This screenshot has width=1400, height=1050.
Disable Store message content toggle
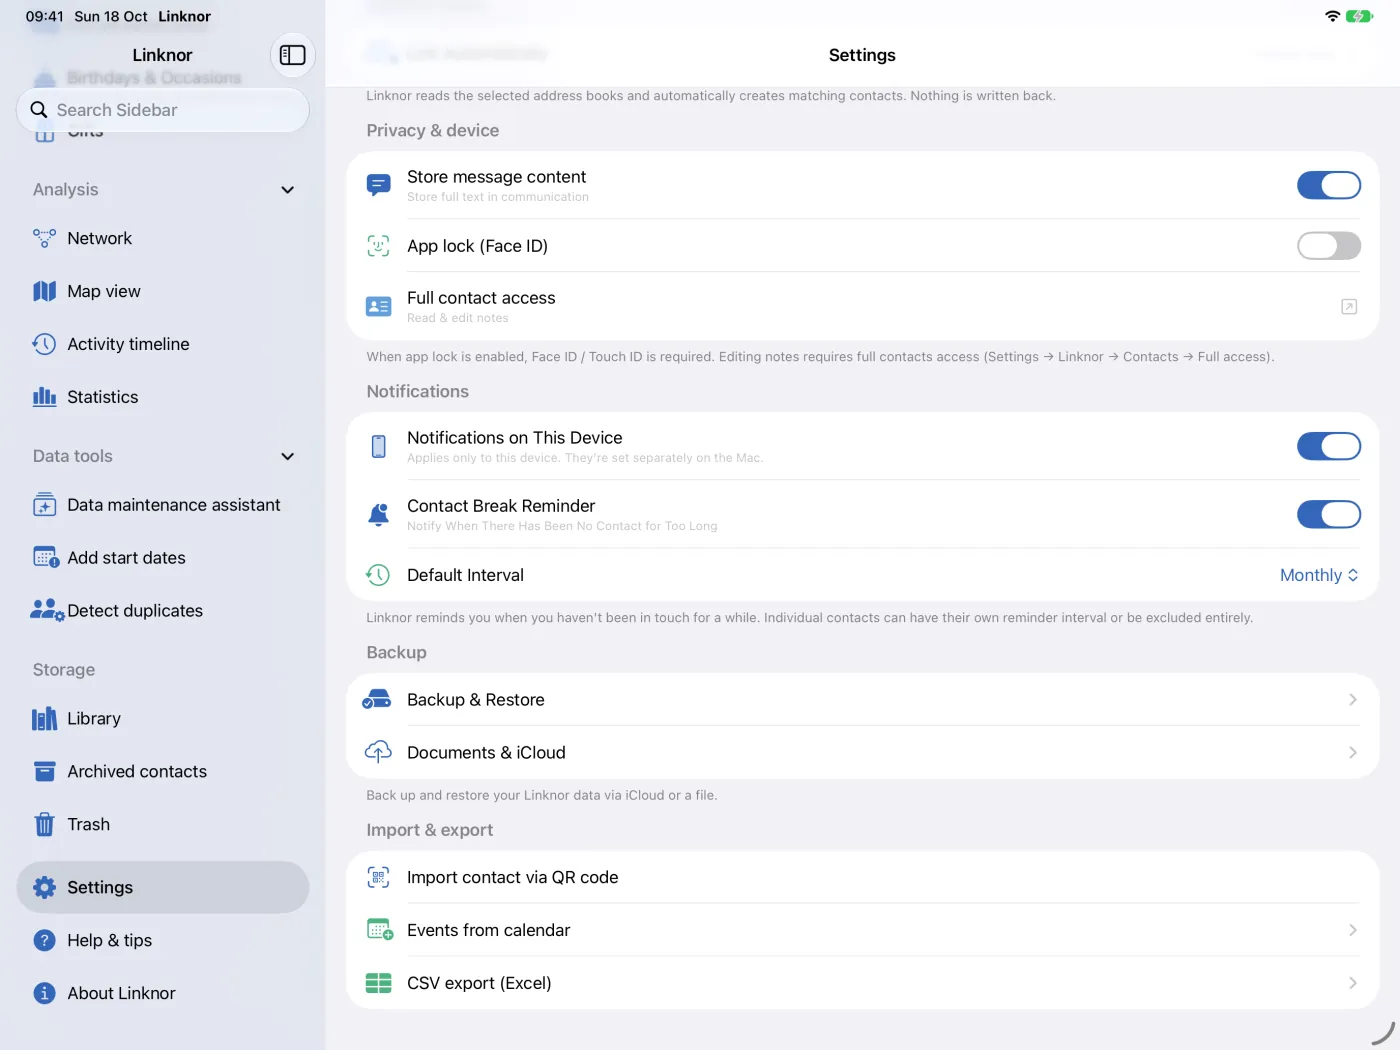pyautogui.click(x=1329, y=185)
